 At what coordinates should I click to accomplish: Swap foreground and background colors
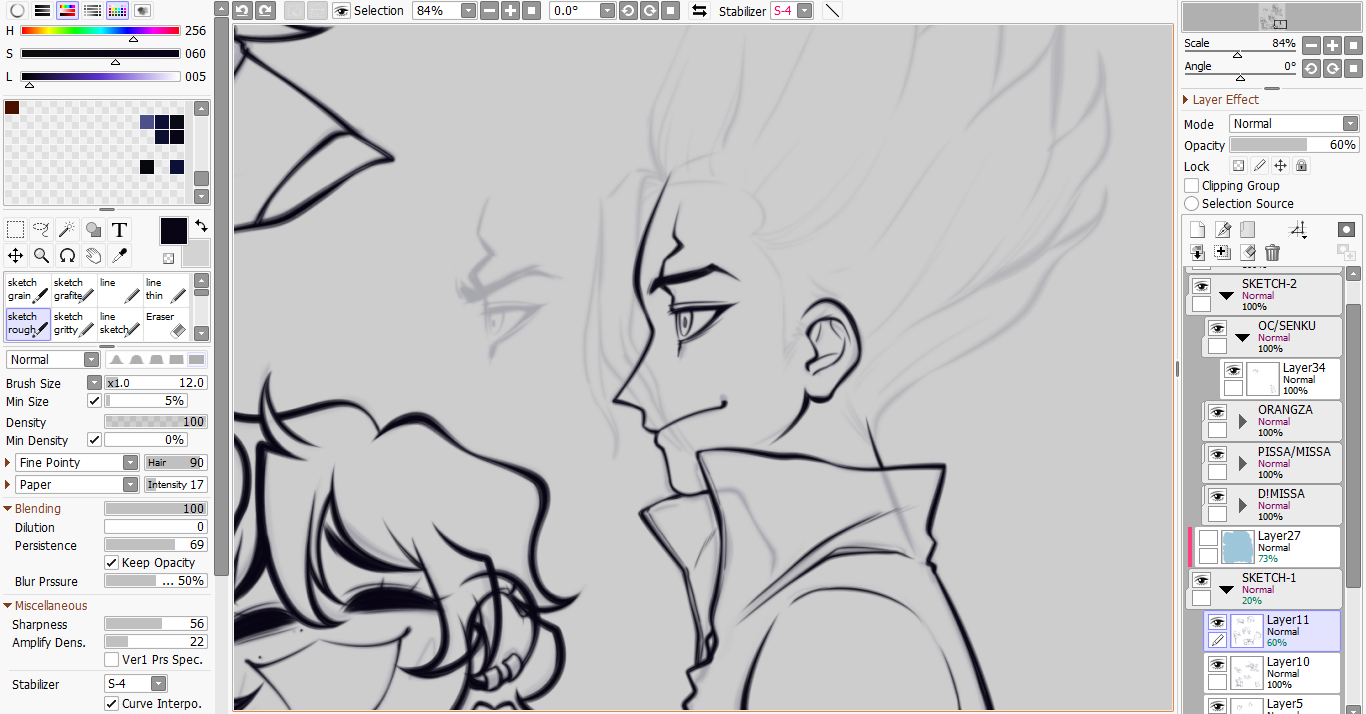[200, 226]
